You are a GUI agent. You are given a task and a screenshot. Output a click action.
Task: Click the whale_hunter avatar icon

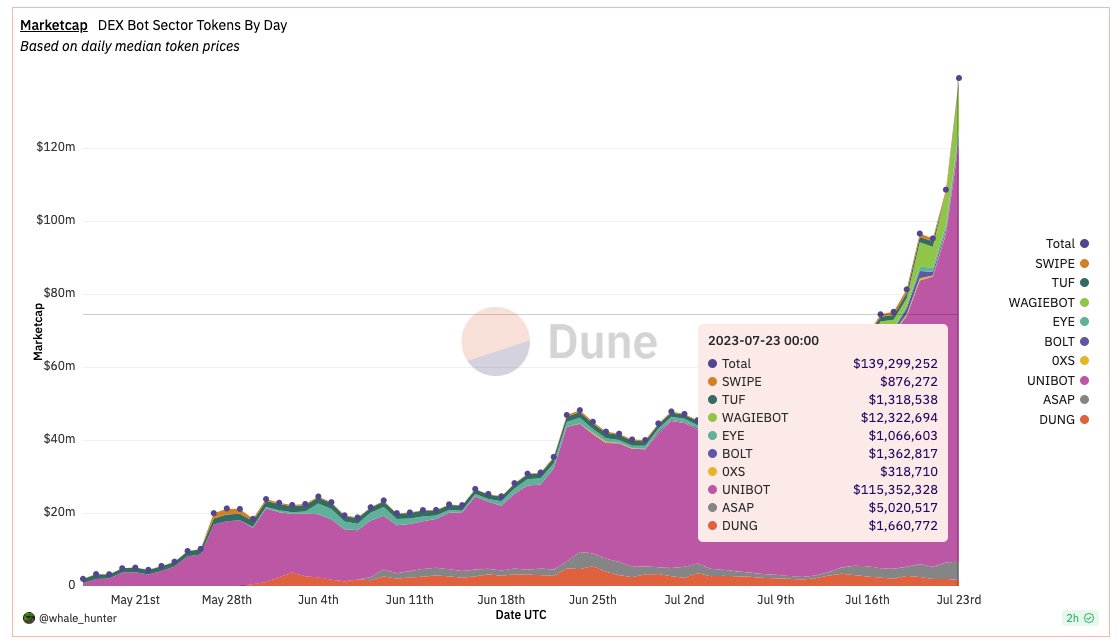[29, 618]
